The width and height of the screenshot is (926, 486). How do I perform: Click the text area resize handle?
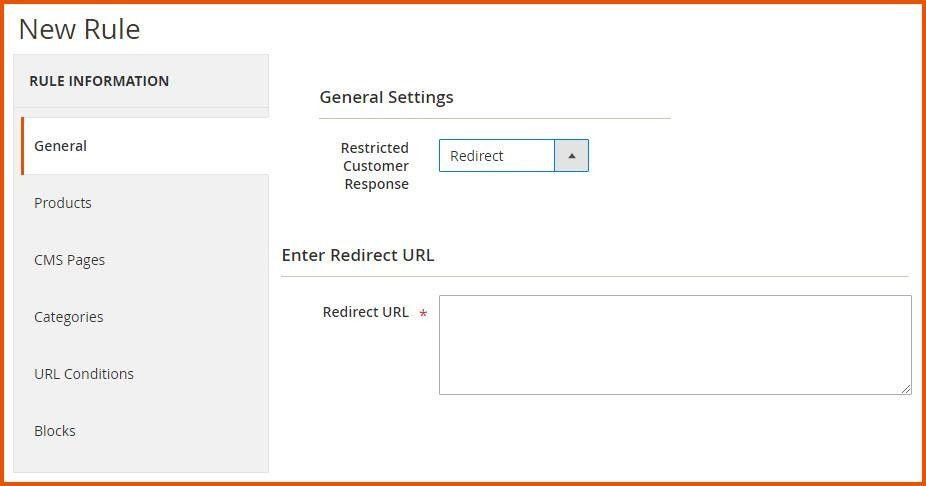pos(905,388)
